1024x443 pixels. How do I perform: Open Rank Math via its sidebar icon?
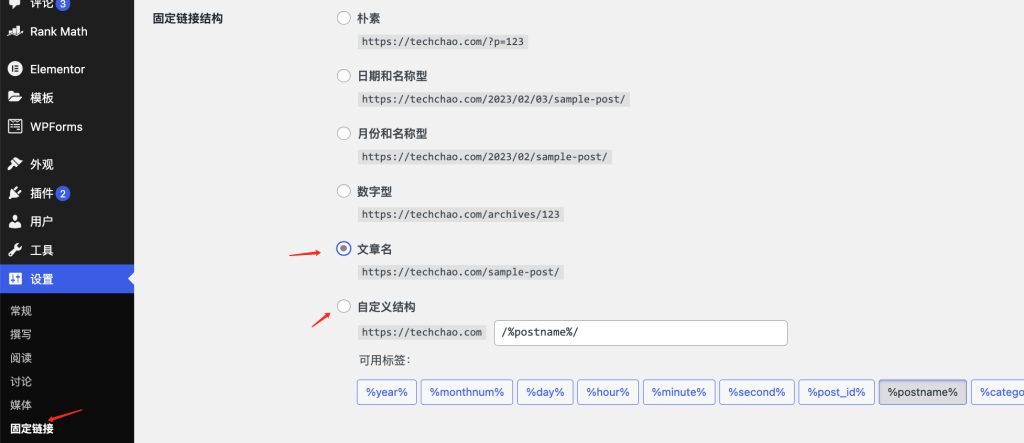15,31
